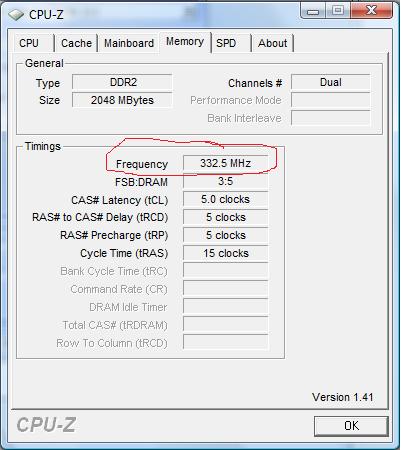Screen dimensions: 403x450
Task: Click the CAS# Latency 5.0 clocks field
Action: click(226, 199)
